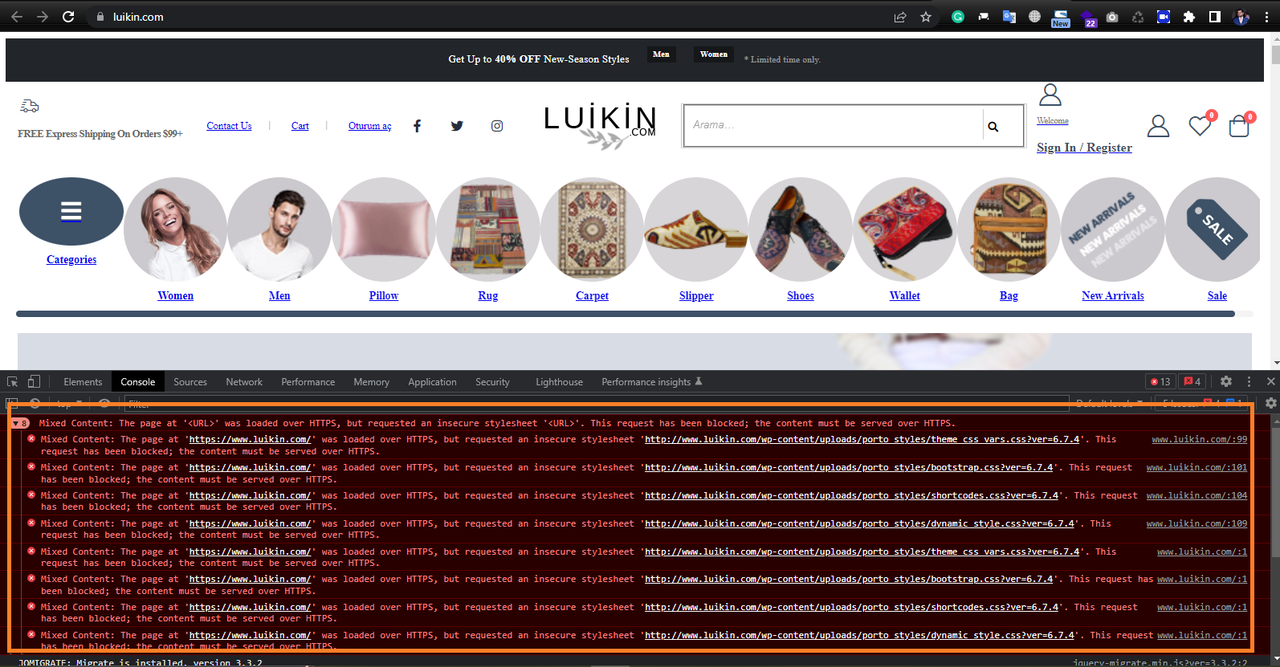Open the DevTools more options menu

(x=1249, y=382)
